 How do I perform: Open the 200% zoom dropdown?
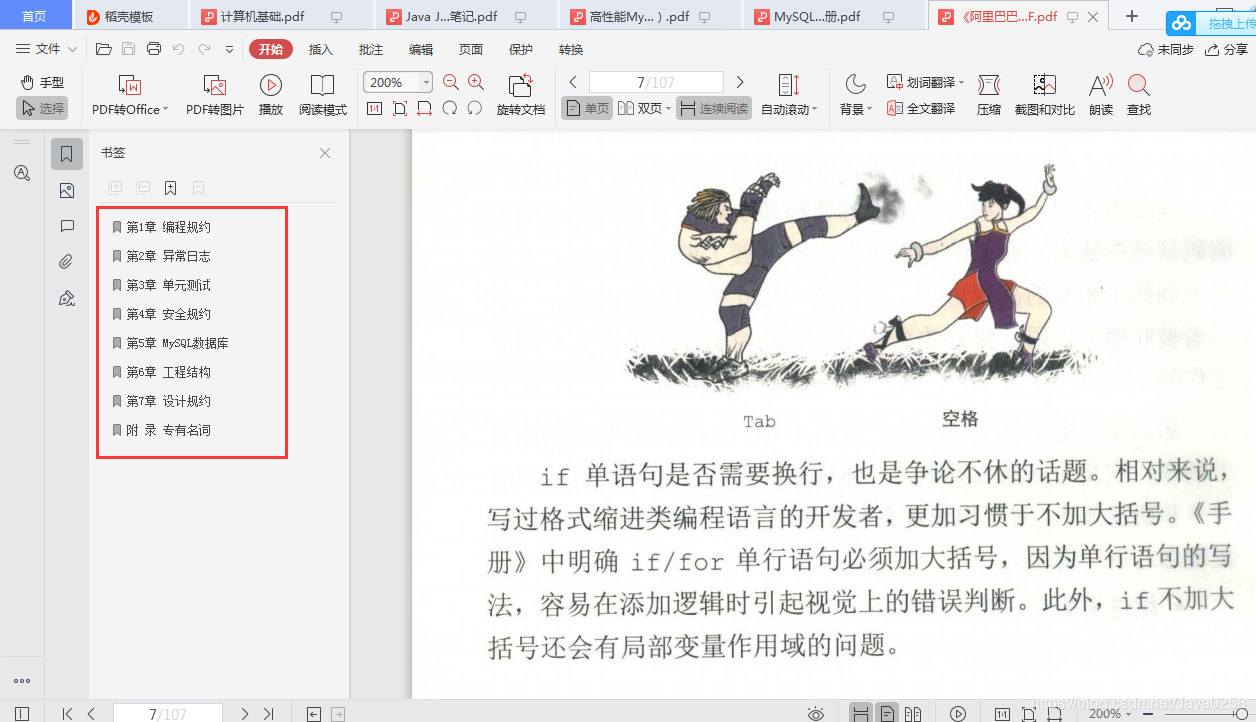pos(427,83)
